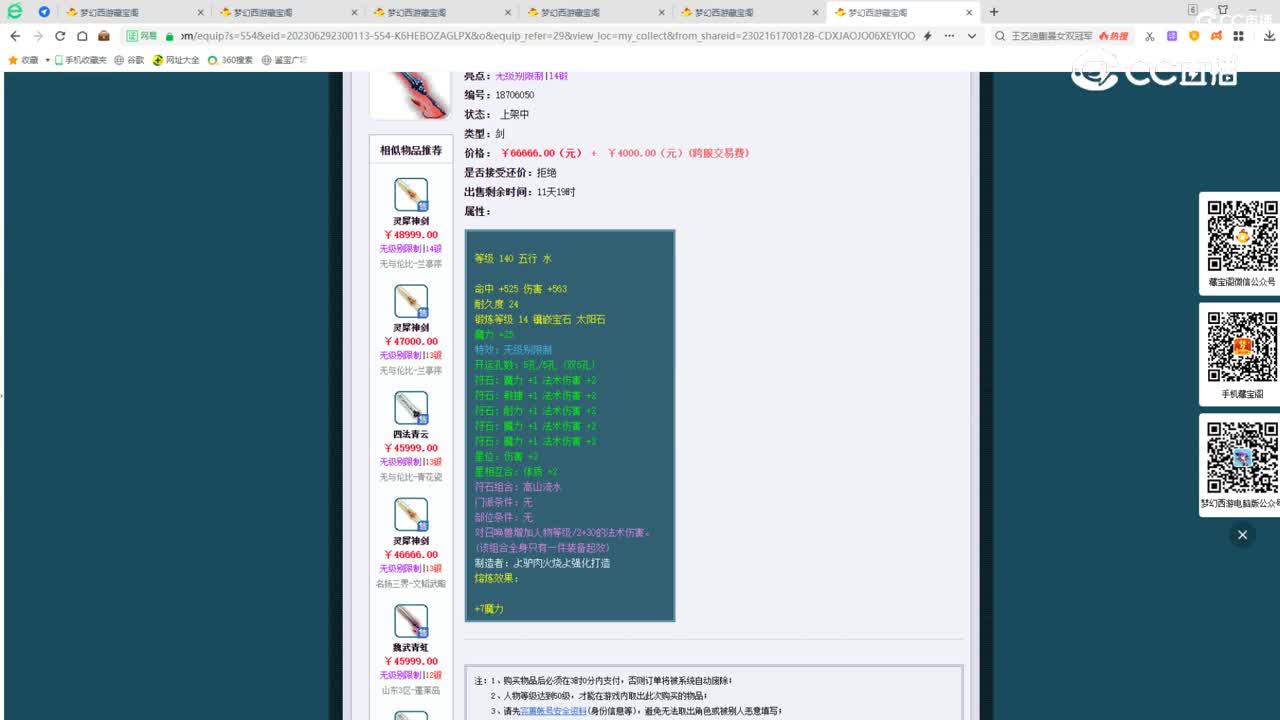Screen dimensions: 1280x720
Task: Open the three-dot browser menu
Action: tap(949, 36)
